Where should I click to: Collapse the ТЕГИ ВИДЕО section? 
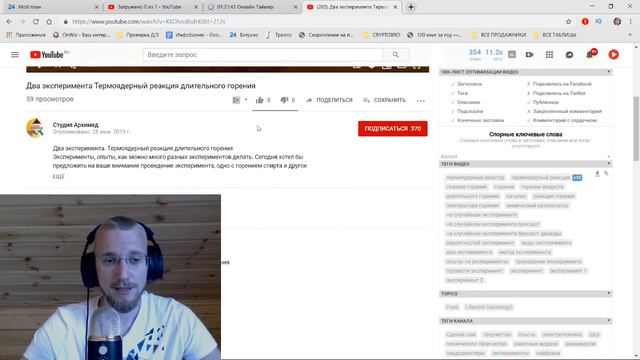click(609, 164)
